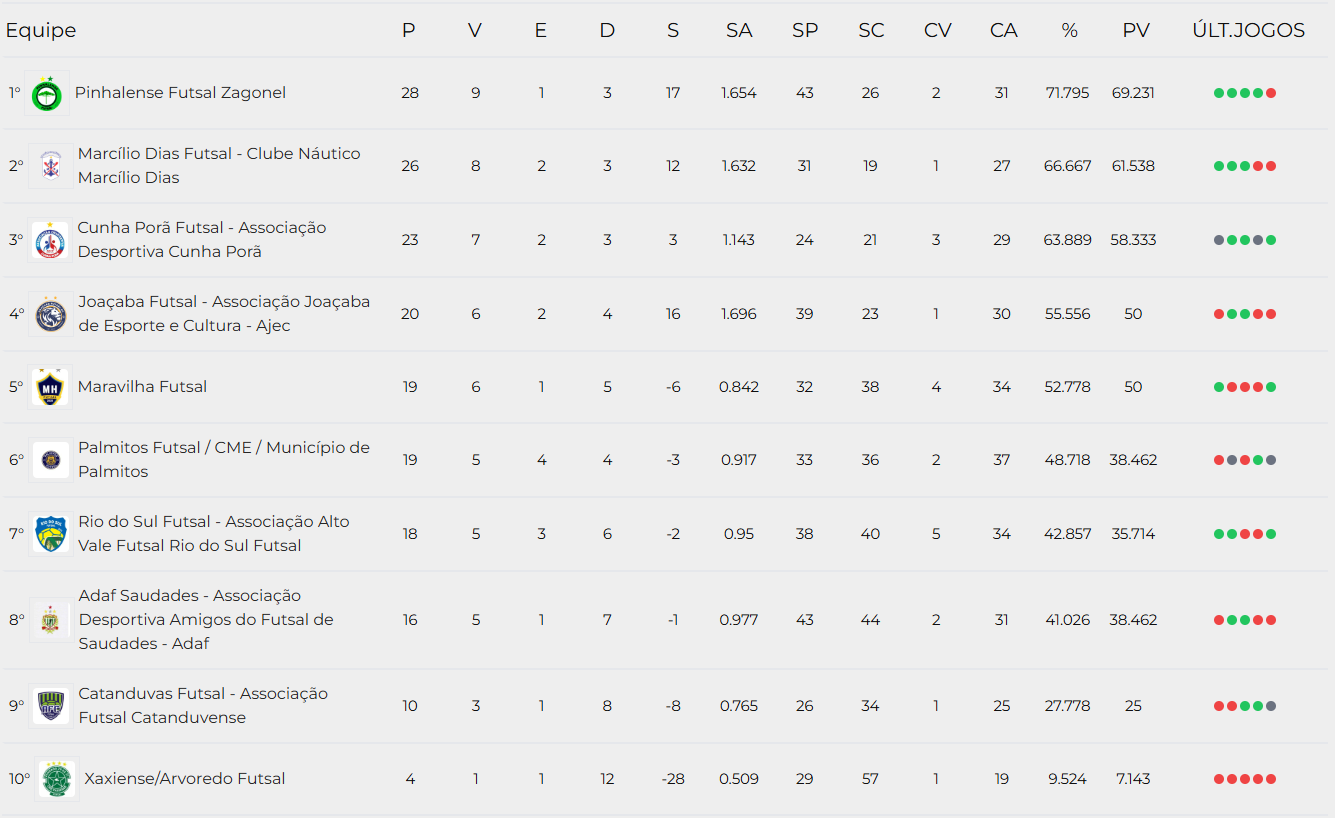Open the Maravilha Futsal team link
This screenshot has width=1335, height=818.
pos(142,387)
